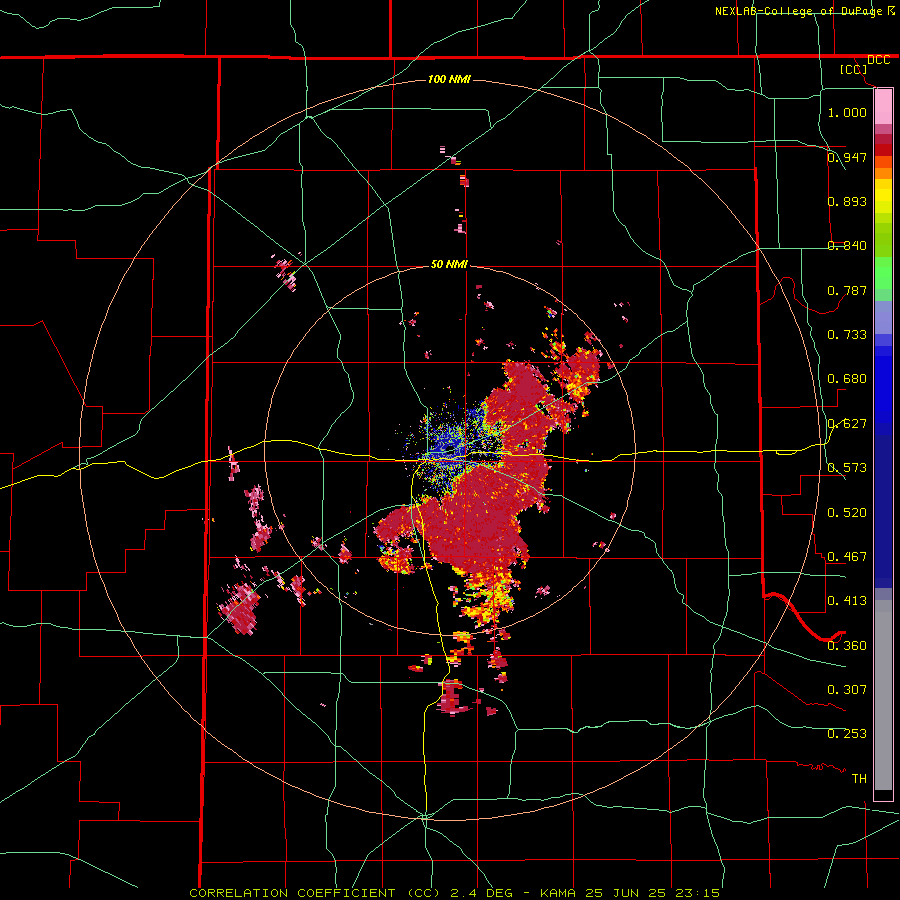Click the 100 NMI range ring label
The width and height of the screenshot is (900, 900).
(x=449, y=79)
